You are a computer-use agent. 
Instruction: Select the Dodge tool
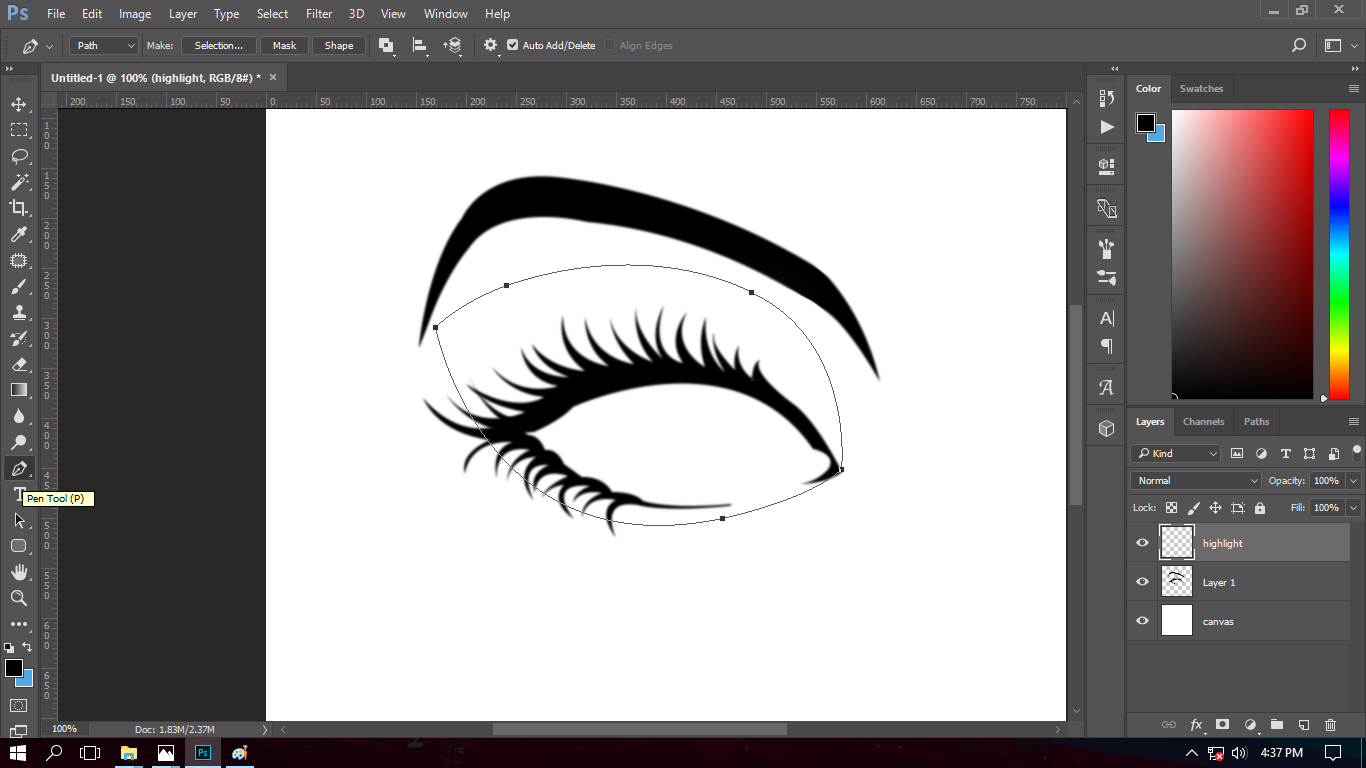pos(18,442)
